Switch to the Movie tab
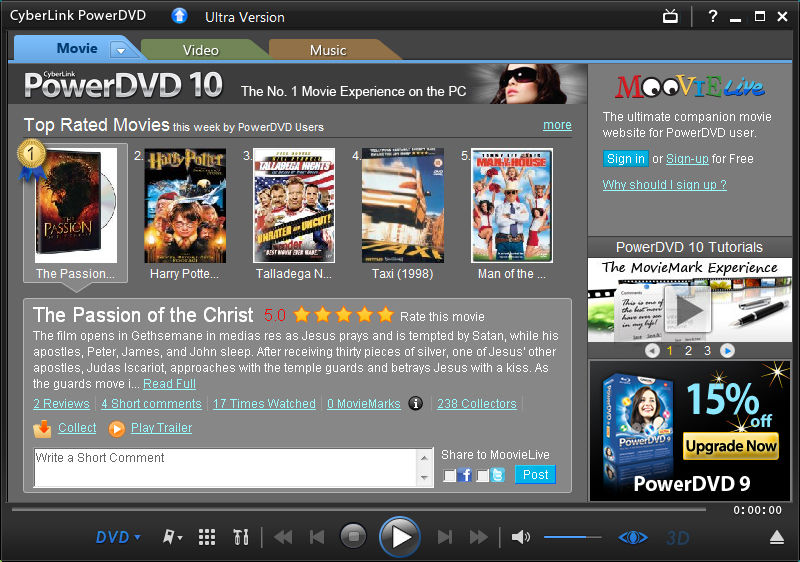800x562 pixels. 77,48
